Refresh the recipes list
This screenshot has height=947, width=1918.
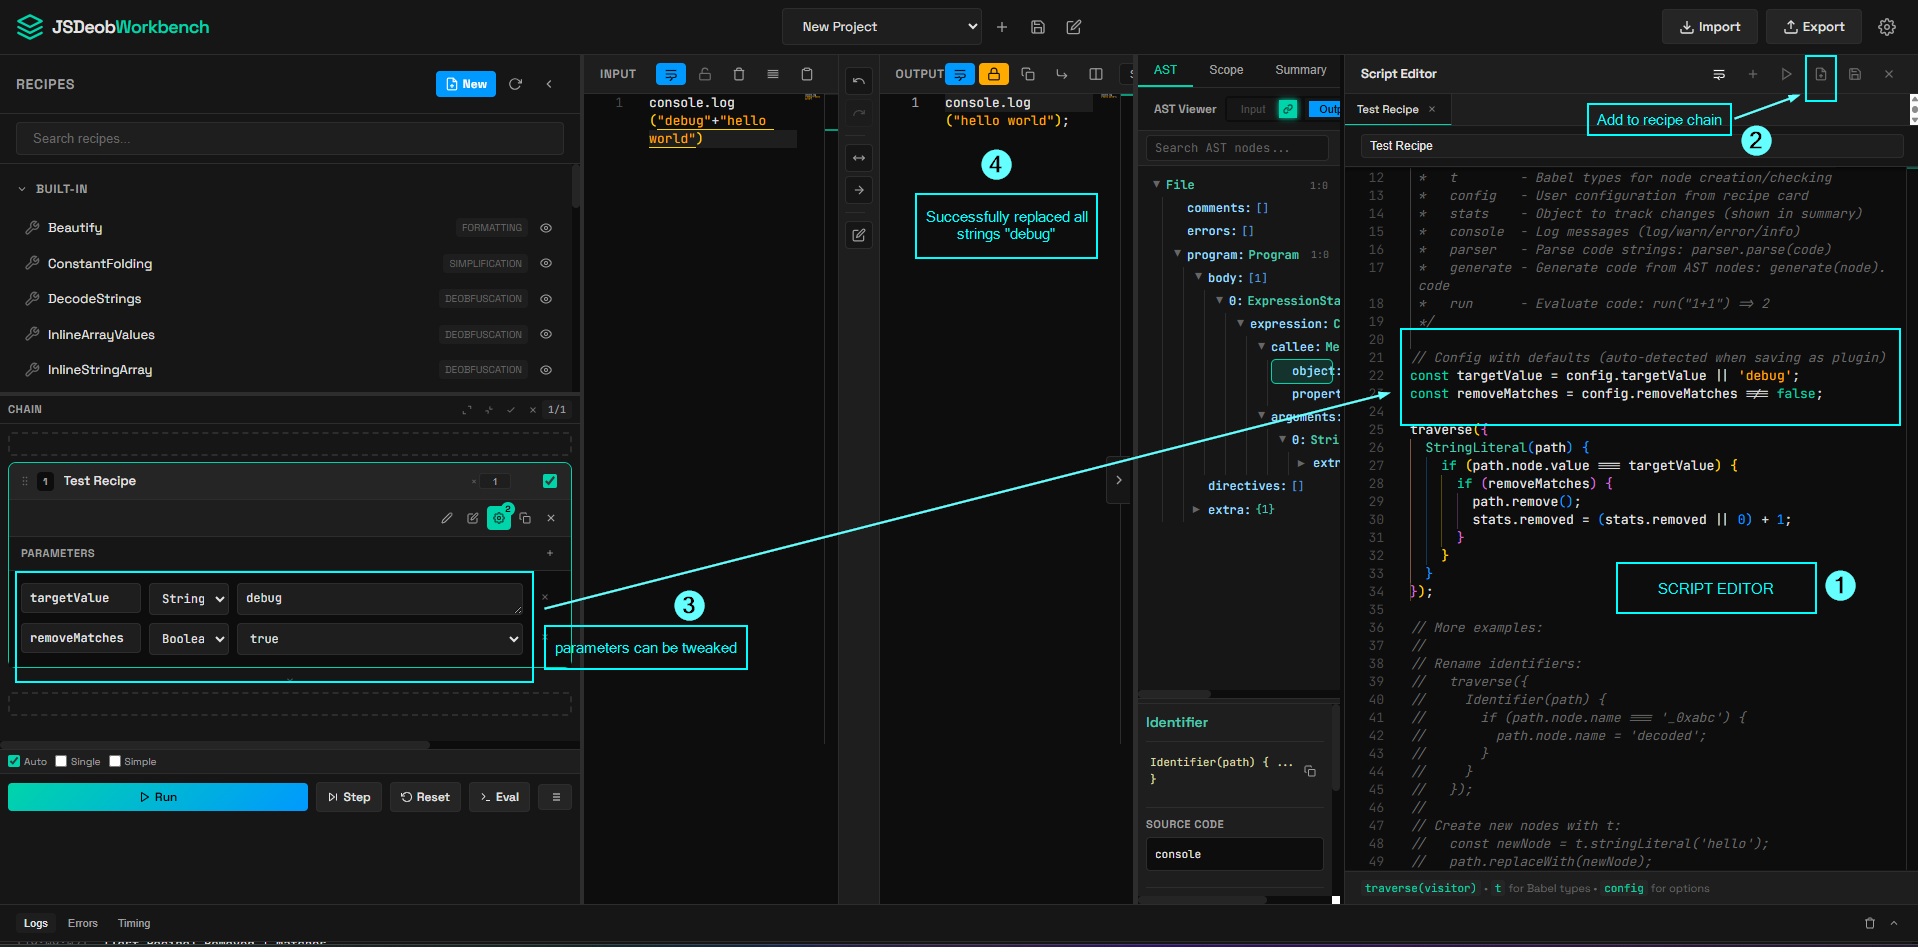516,84
